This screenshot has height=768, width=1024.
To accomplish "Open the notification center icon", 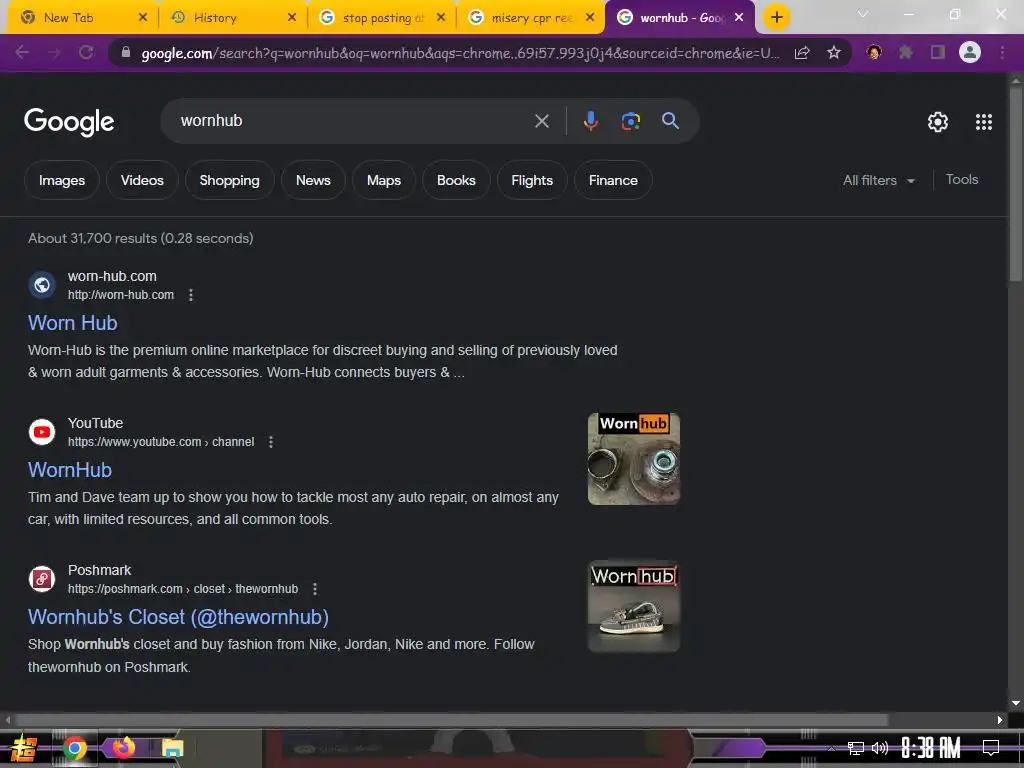I will coord(991,748).
